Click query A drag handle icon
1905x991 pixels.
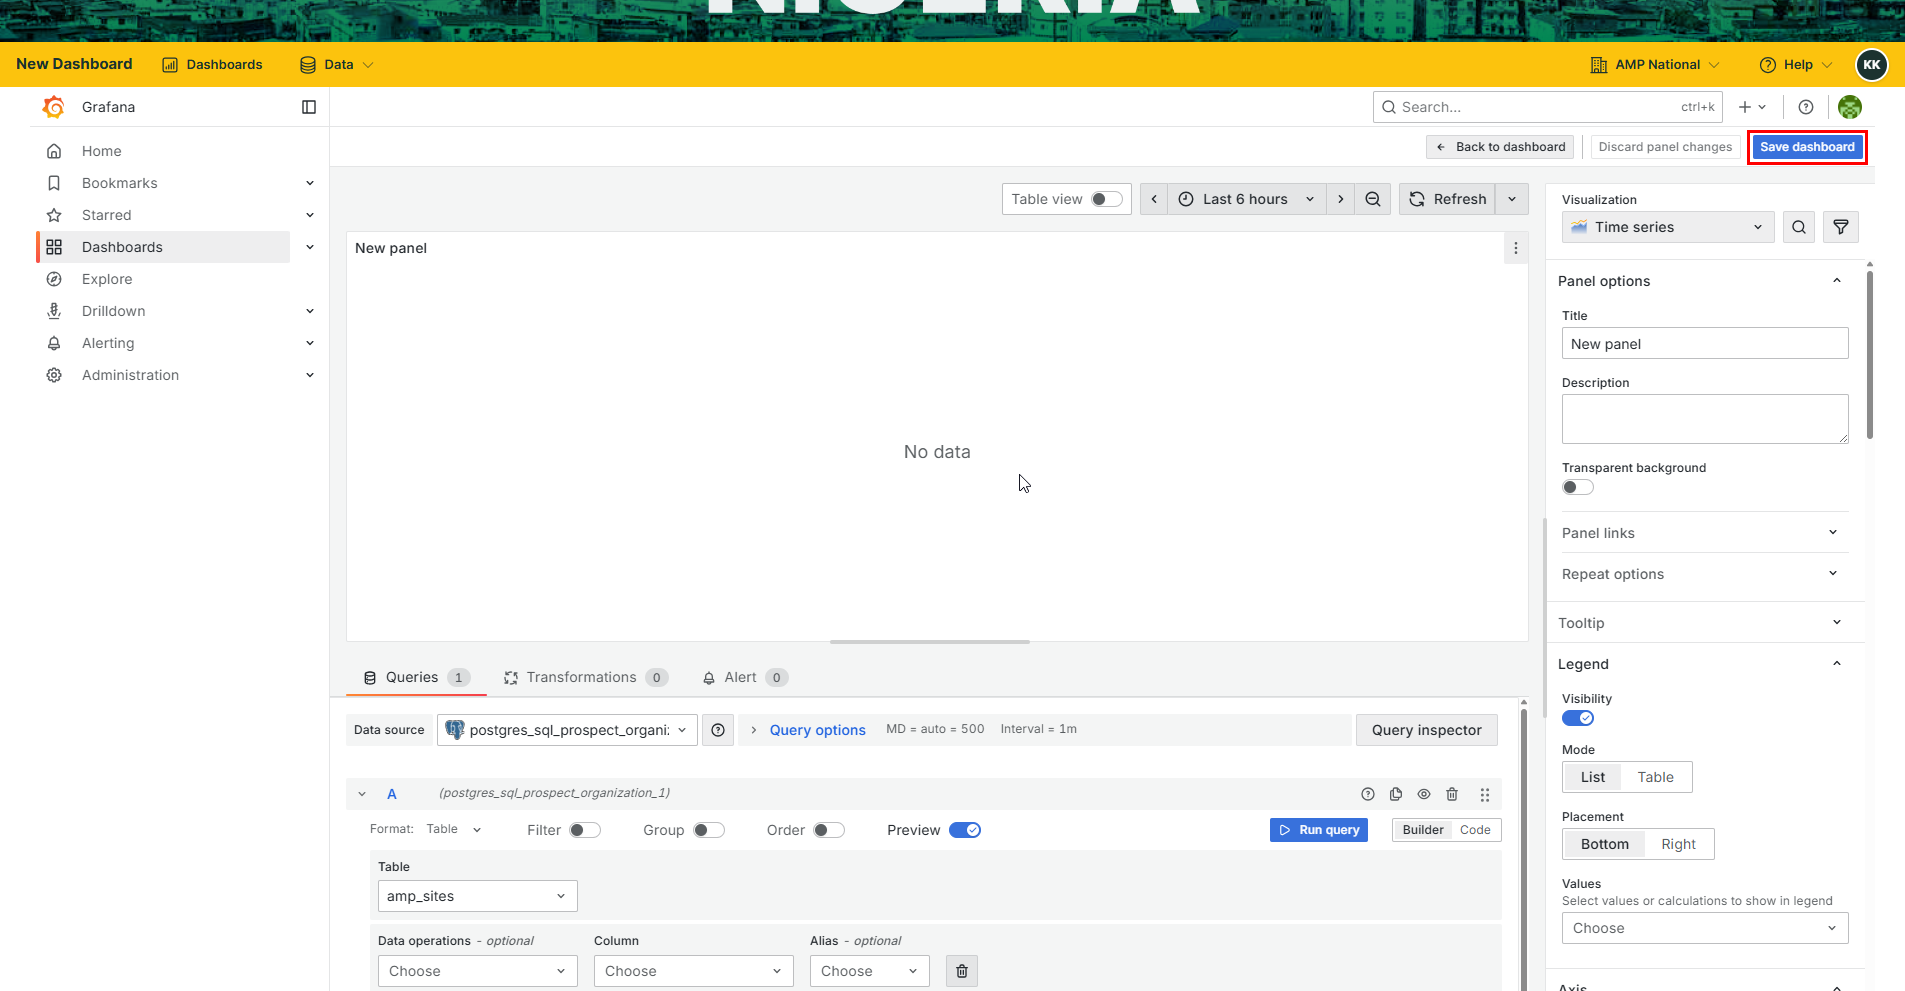pyautogui.click(x=1485, y=794)
